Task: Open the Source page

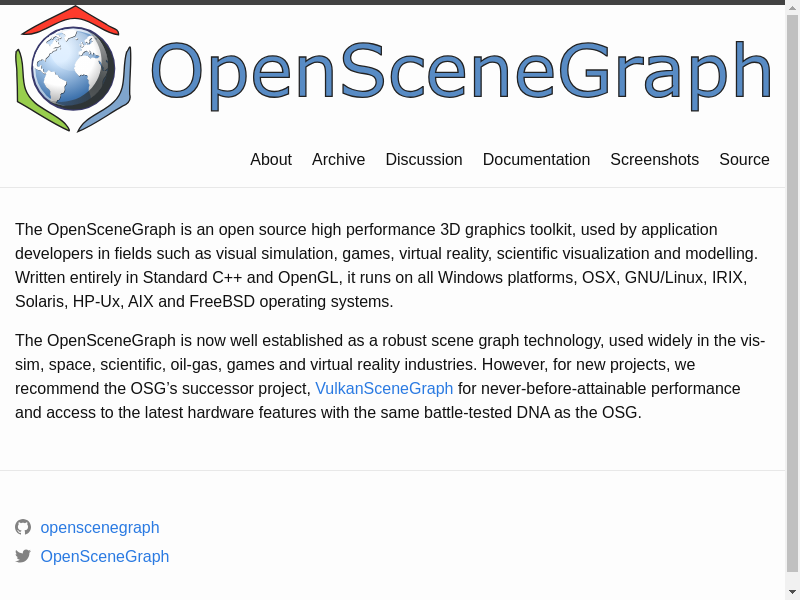Action: [744, 160]
